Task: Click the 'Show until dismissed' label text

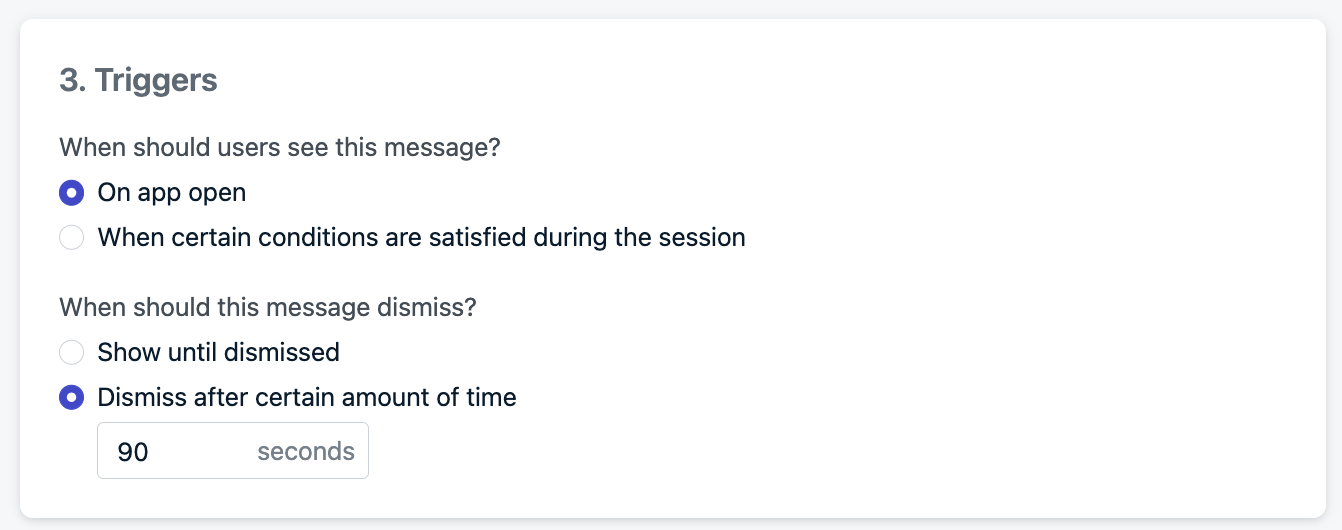Action: click(219, 352)
